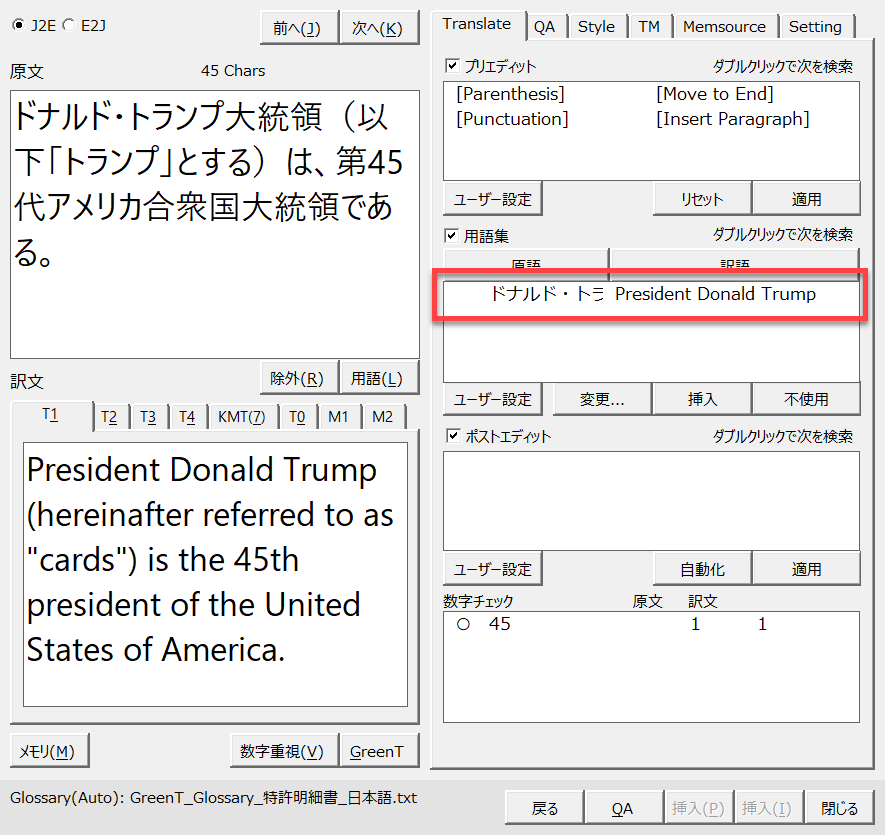The width and height of the screenshot is (885, 835).
Task: Click the [Move to End] pre-edit item
Action: 714,94
